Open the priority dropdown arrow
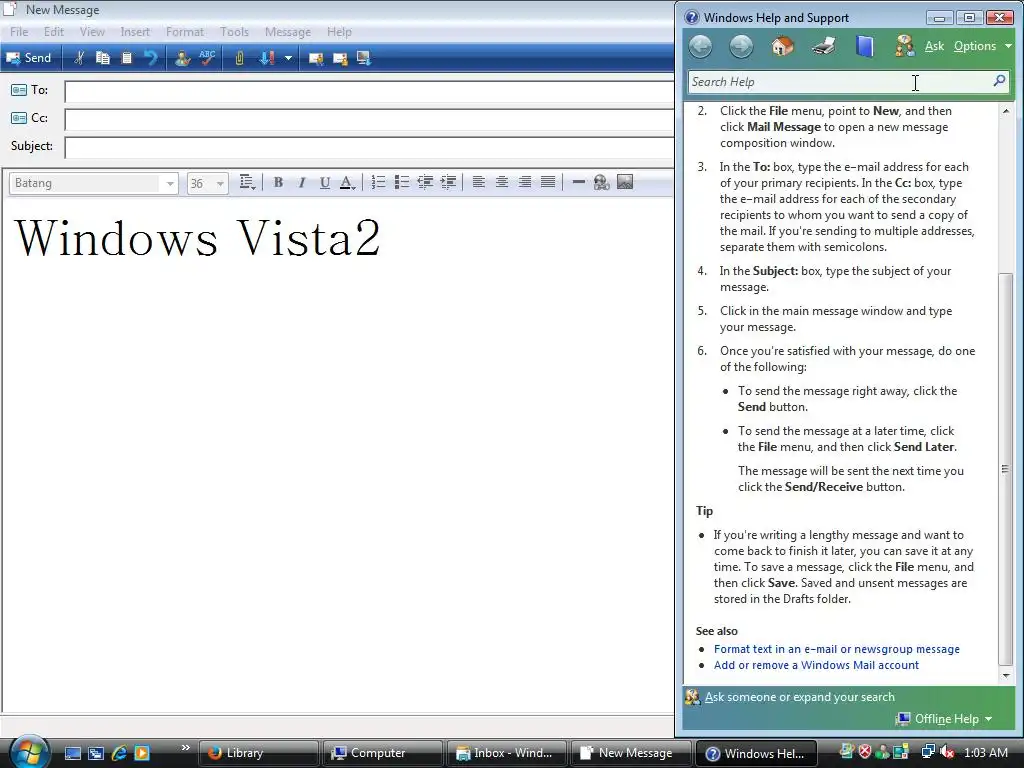 pos(288,58)
